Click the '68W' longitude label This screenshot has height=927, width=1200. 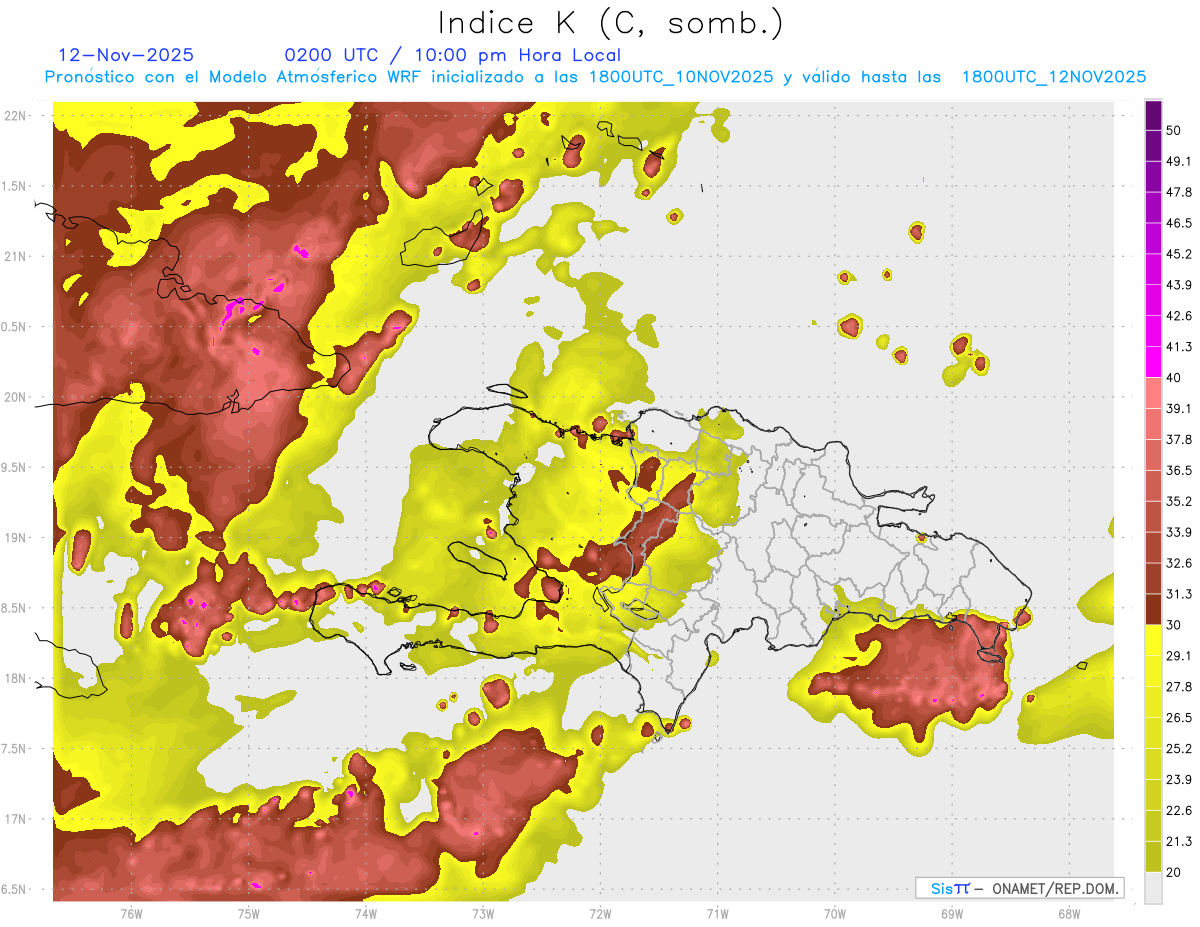point(1069,914)
